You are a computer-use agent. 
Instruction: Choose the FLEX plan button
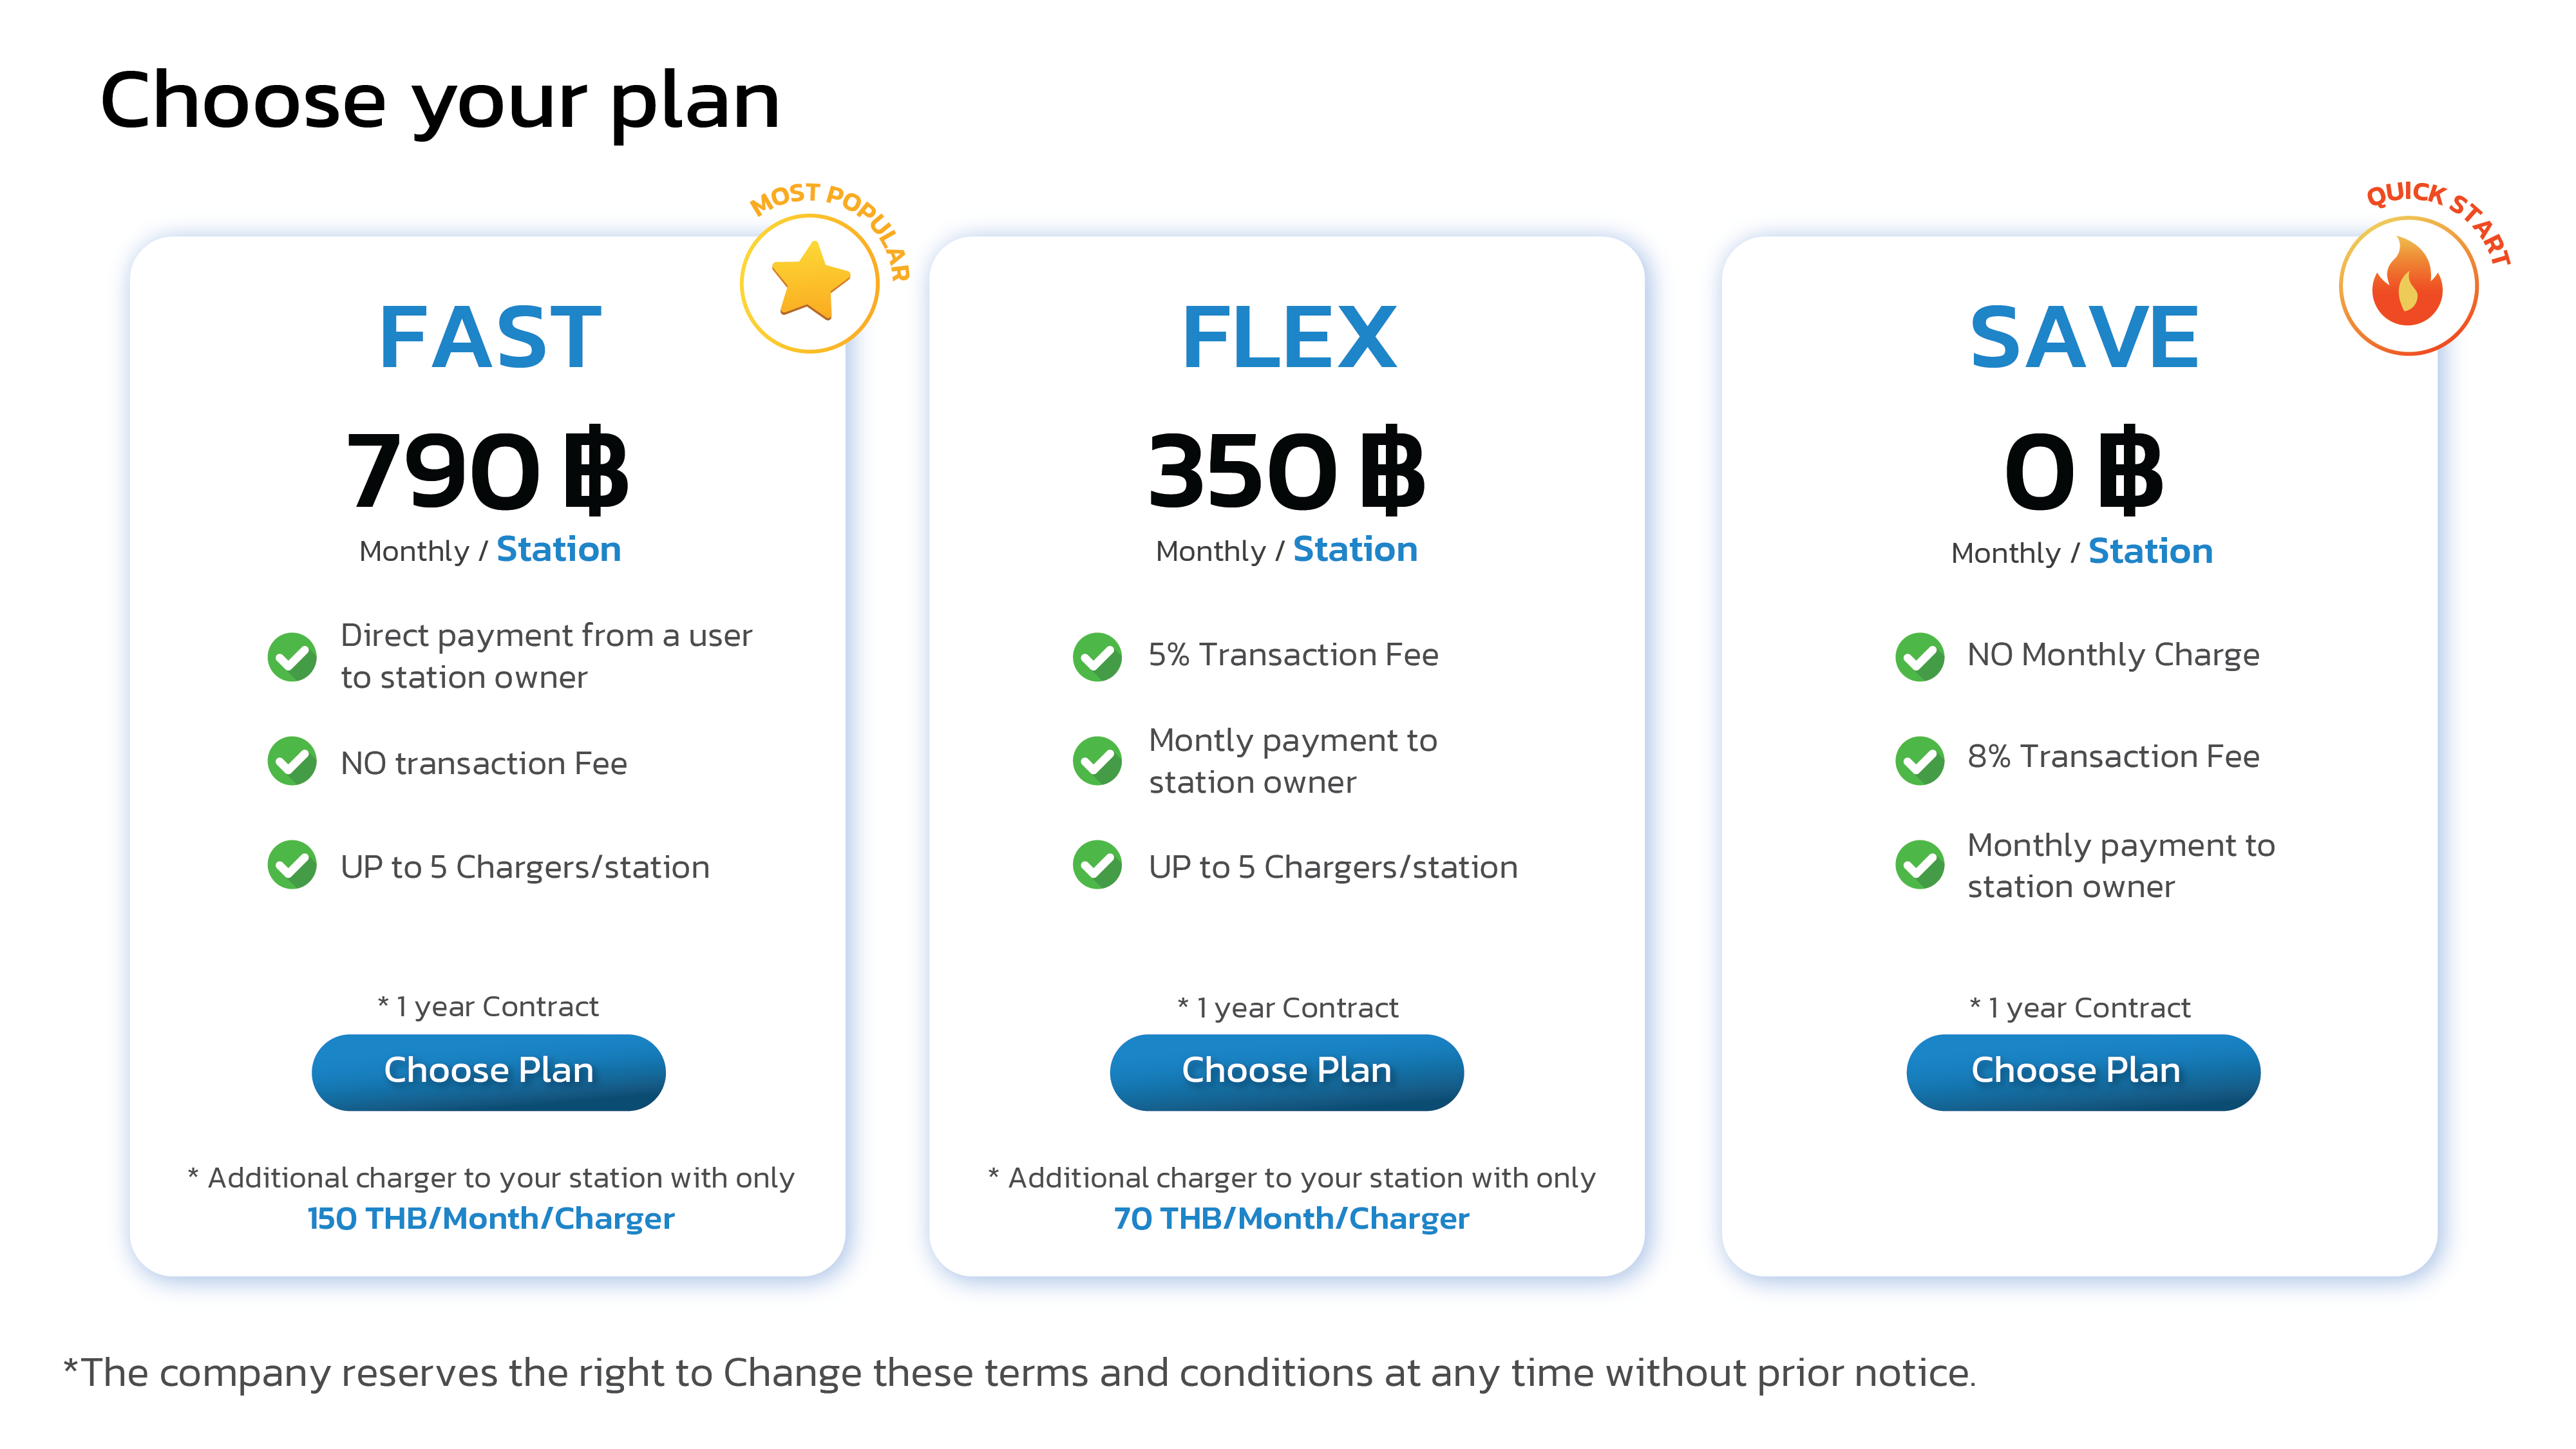click(1286, 1071)
